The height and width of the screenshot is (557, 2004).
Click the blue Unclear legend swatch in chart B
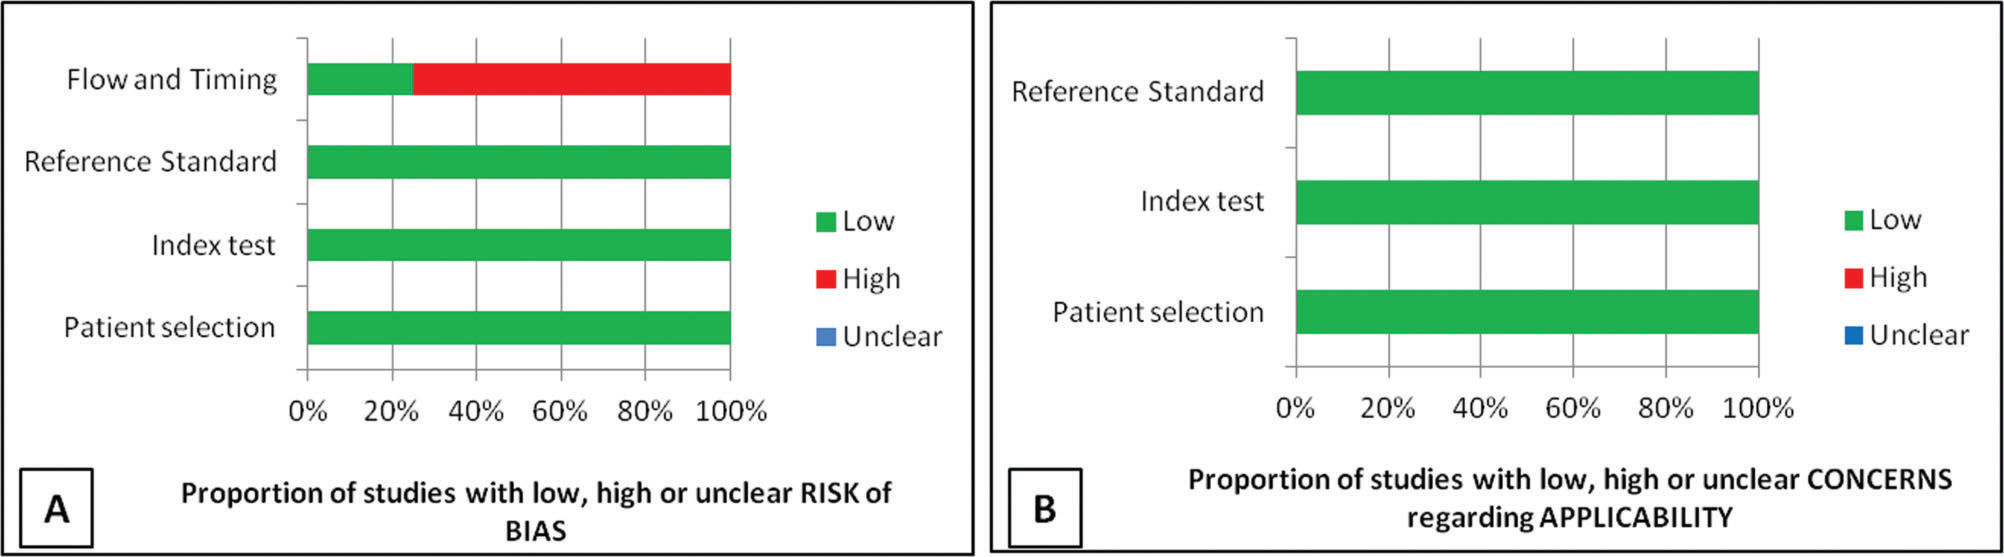[x=1853, y=335]
